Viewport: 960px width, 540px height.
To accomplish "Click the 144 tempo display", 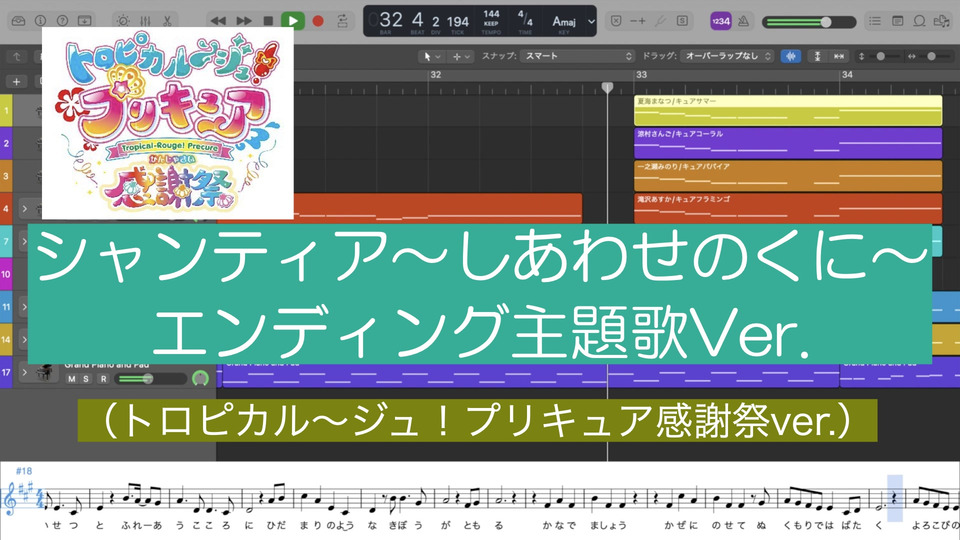I will (x=491, y=14).
